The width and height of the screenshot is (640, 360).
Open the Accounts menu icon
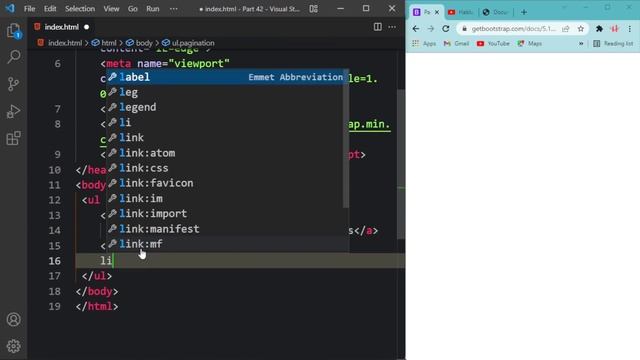pyautogui.click(x=13, y=319)
